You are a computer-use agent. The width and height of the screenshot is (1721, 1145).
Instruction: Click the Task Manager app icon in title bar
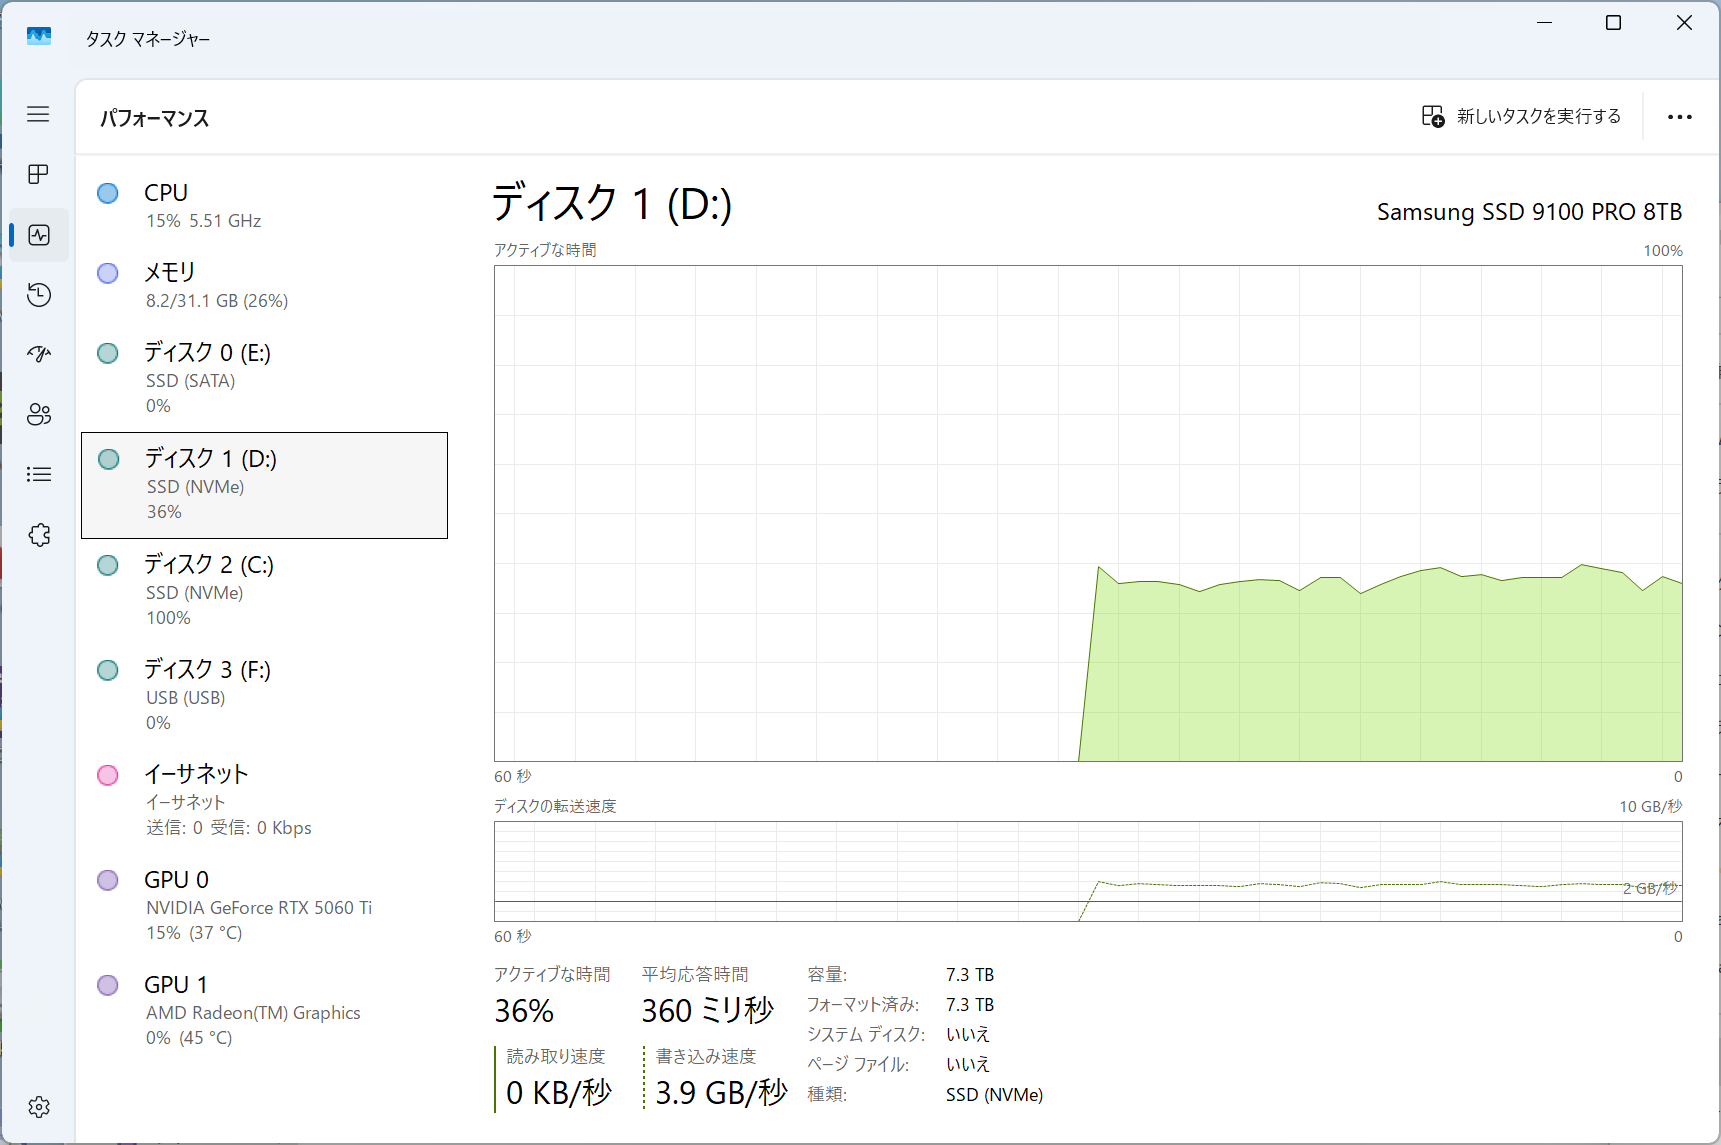pyautogui.click(x=39, y=37)
